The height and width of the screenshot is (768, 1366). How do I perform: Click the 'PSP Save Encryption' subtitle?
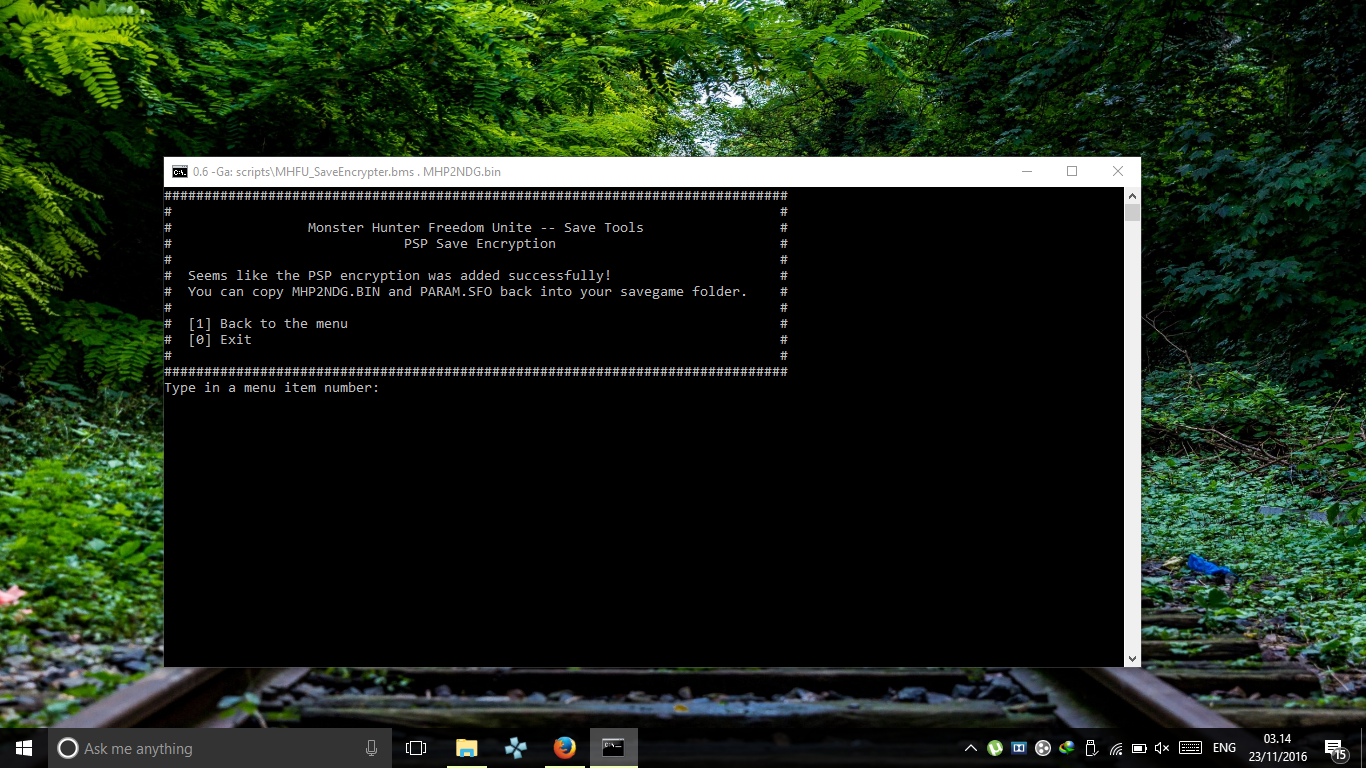[480, 244]
